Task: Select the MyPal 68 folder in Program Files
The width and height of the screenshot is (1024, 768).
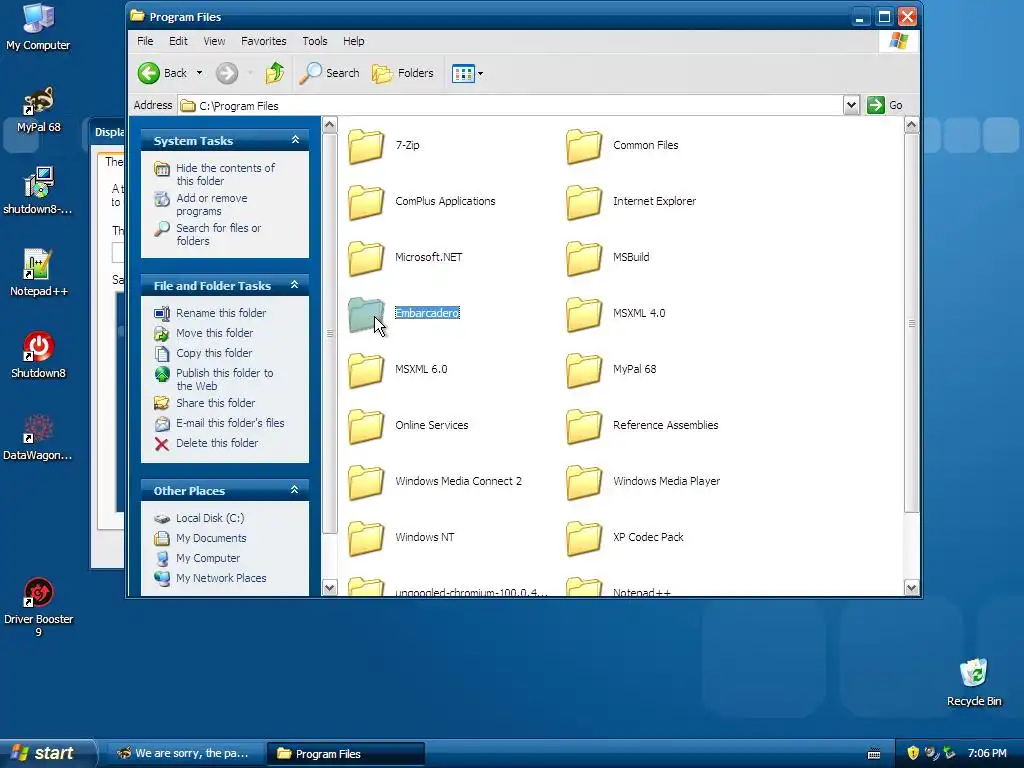Action: click(584, 370)
